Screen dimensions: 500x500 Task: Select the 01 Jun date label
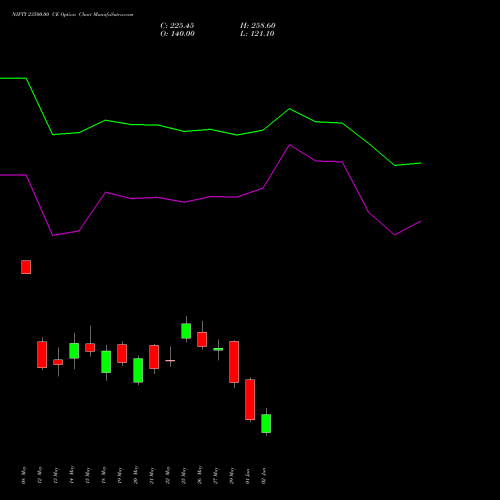click(x=248, y=476)
